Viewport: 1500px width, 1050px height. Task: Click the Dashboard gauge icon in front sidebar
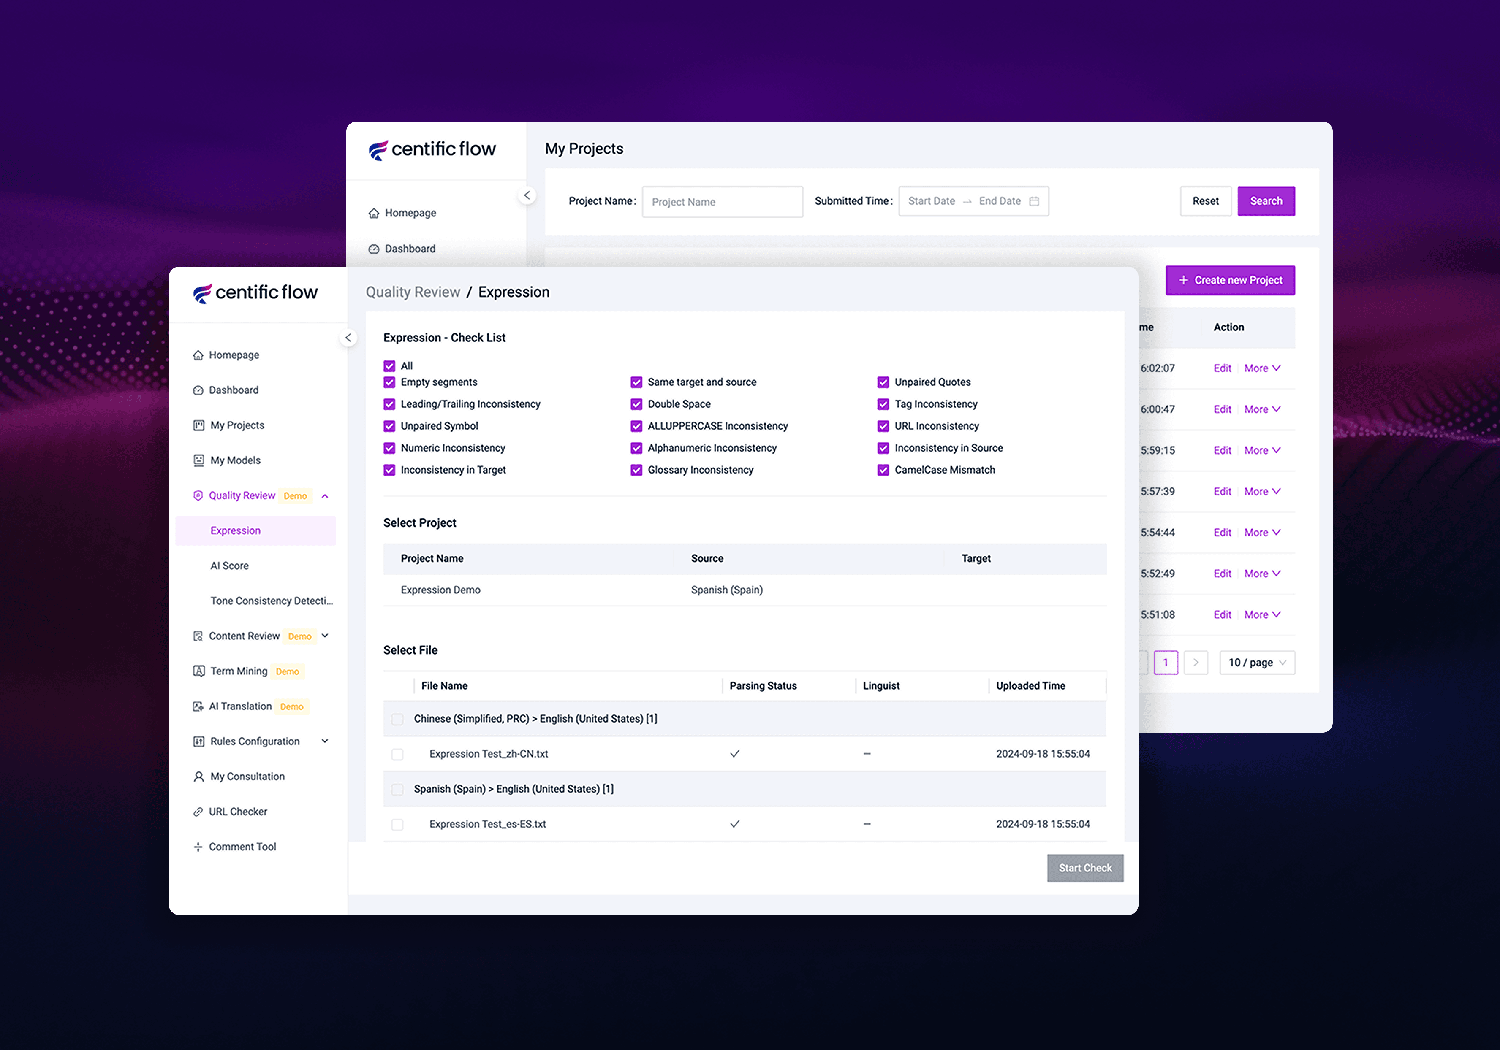click(x=198, y=390)
